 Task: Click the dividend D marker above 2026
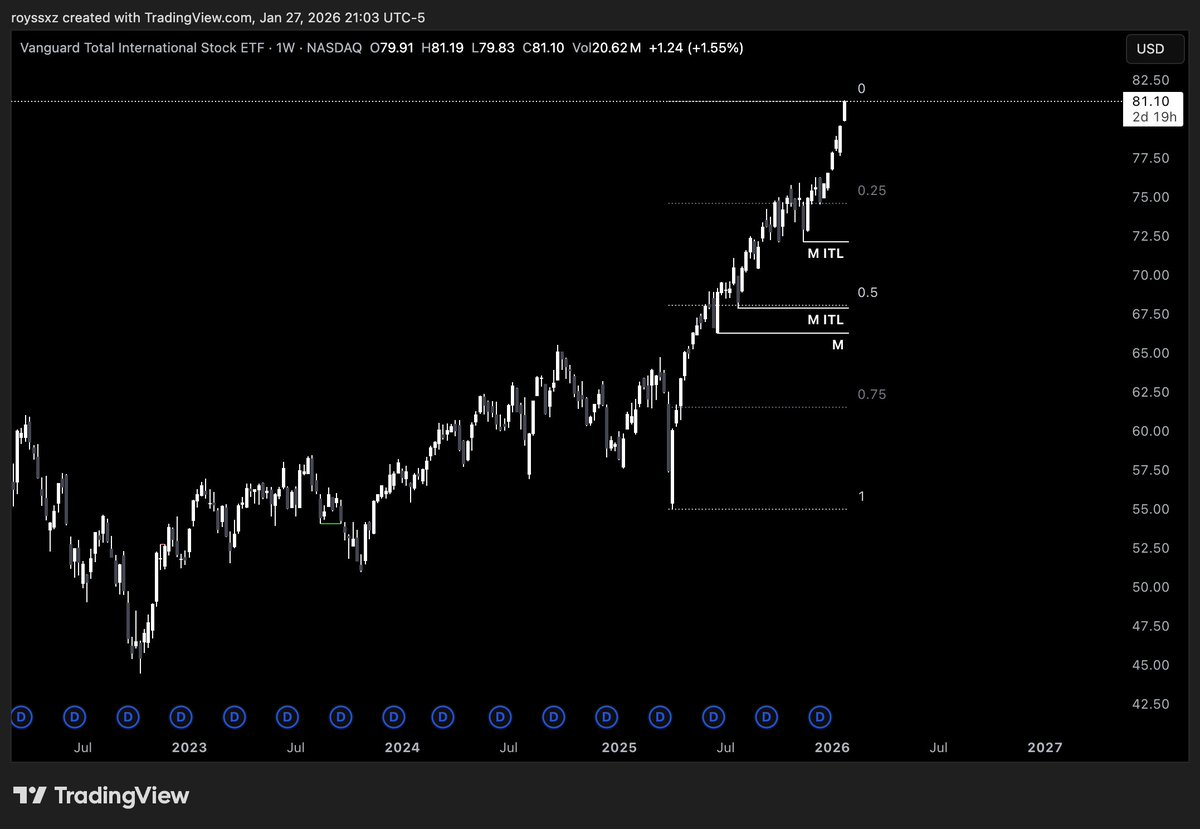(x=820, y=716)
